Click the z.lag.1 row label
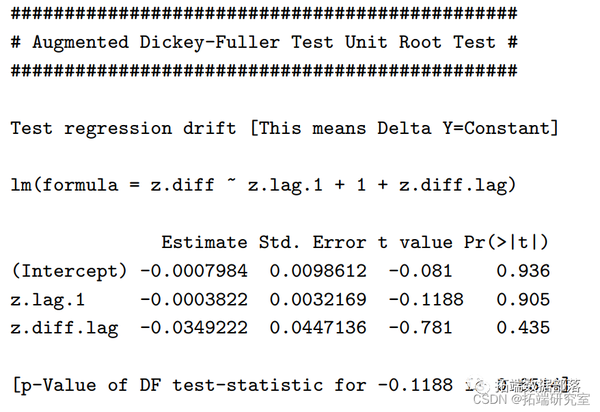600x412 pixels. point(48,299)
